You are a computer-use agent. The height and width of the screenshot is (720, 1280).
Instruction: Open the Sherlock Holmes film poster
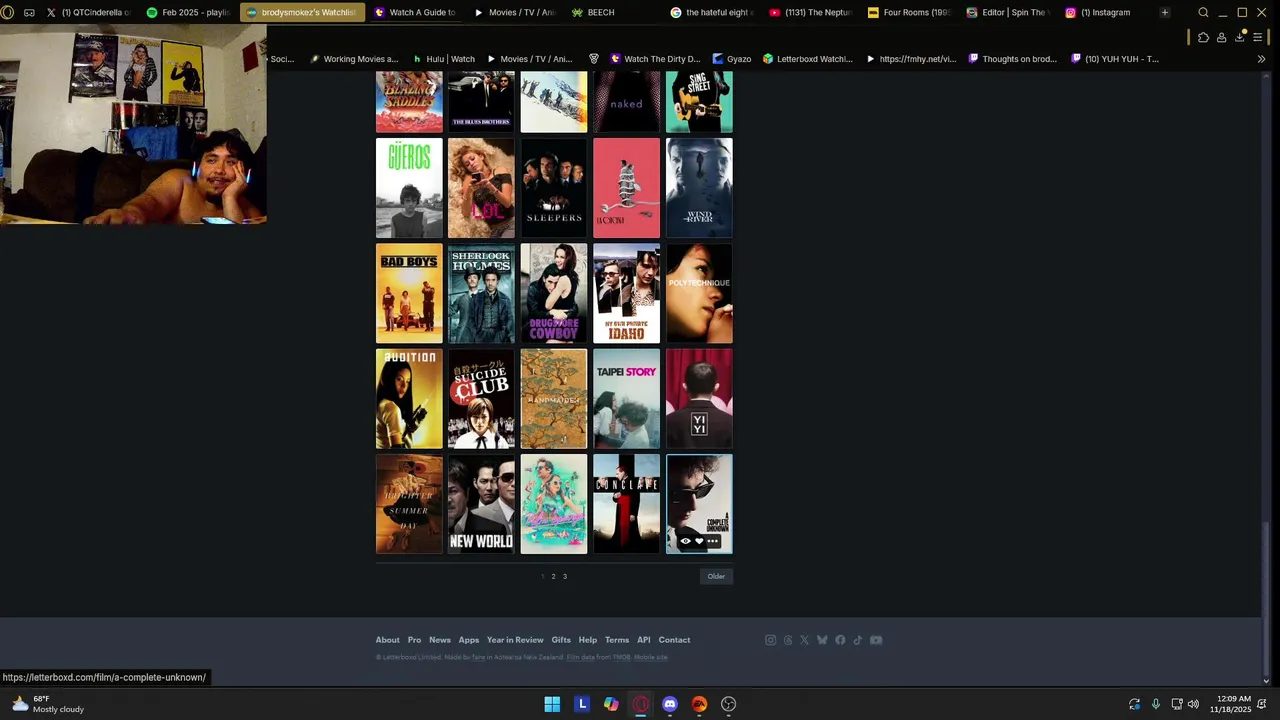[481, 294]
